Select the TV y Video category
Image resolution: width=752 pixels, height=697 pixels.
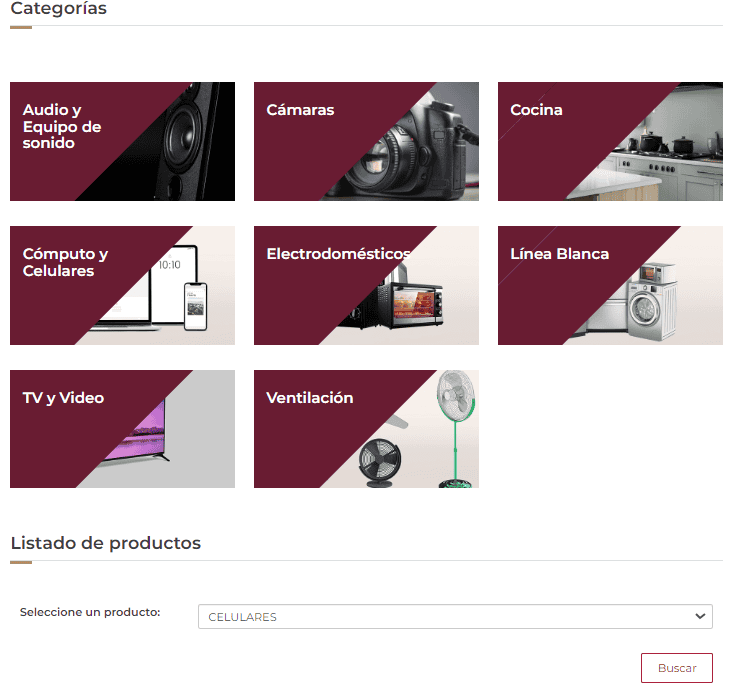coord(122,429)
